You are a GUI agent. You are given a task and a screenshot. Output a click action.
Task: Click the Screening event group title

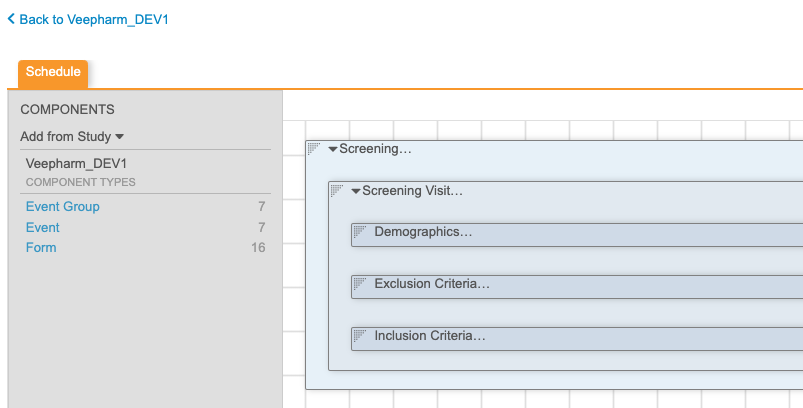click(x=376, y=149)
